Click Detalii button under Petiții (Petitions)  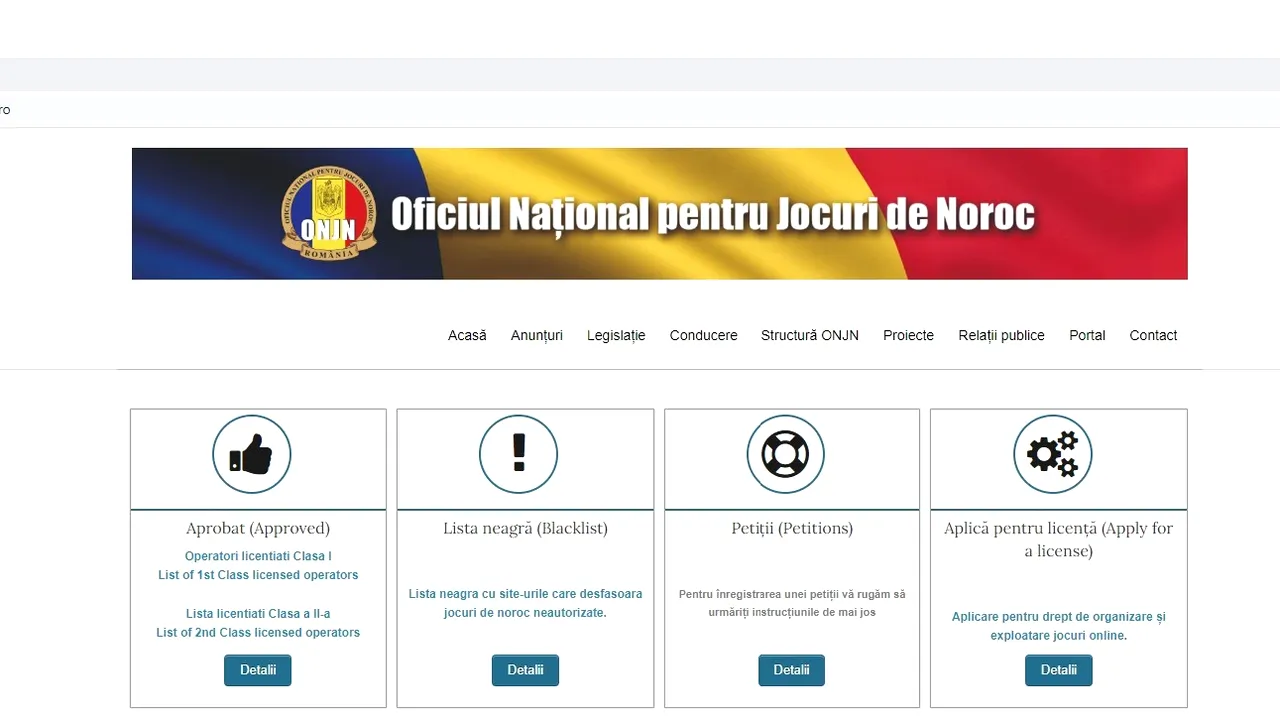click(x=791, y=670)
